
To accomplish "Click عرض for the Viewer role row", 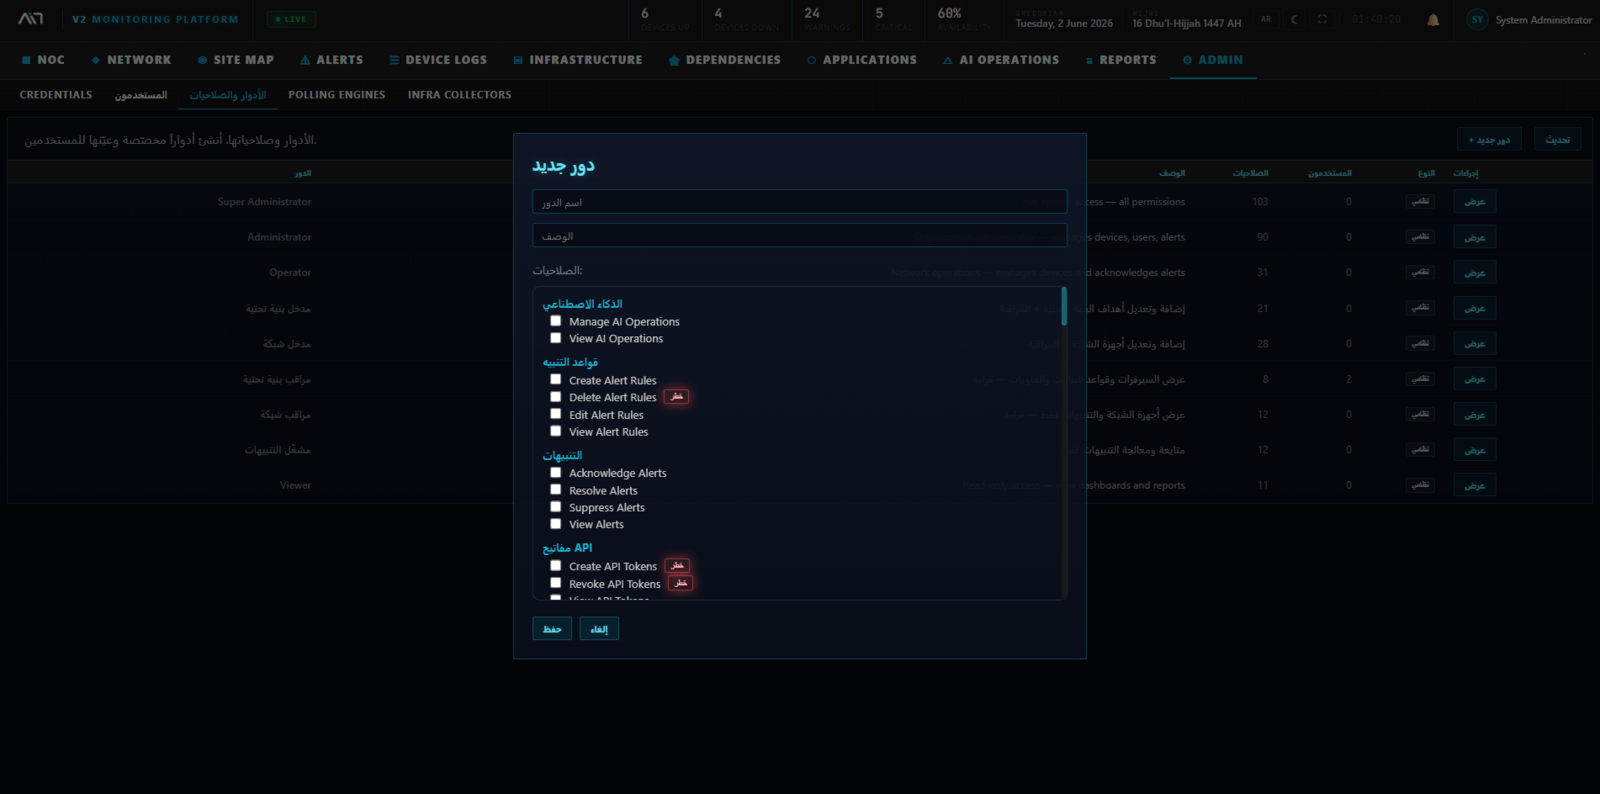I will [x=1475, y=486].
